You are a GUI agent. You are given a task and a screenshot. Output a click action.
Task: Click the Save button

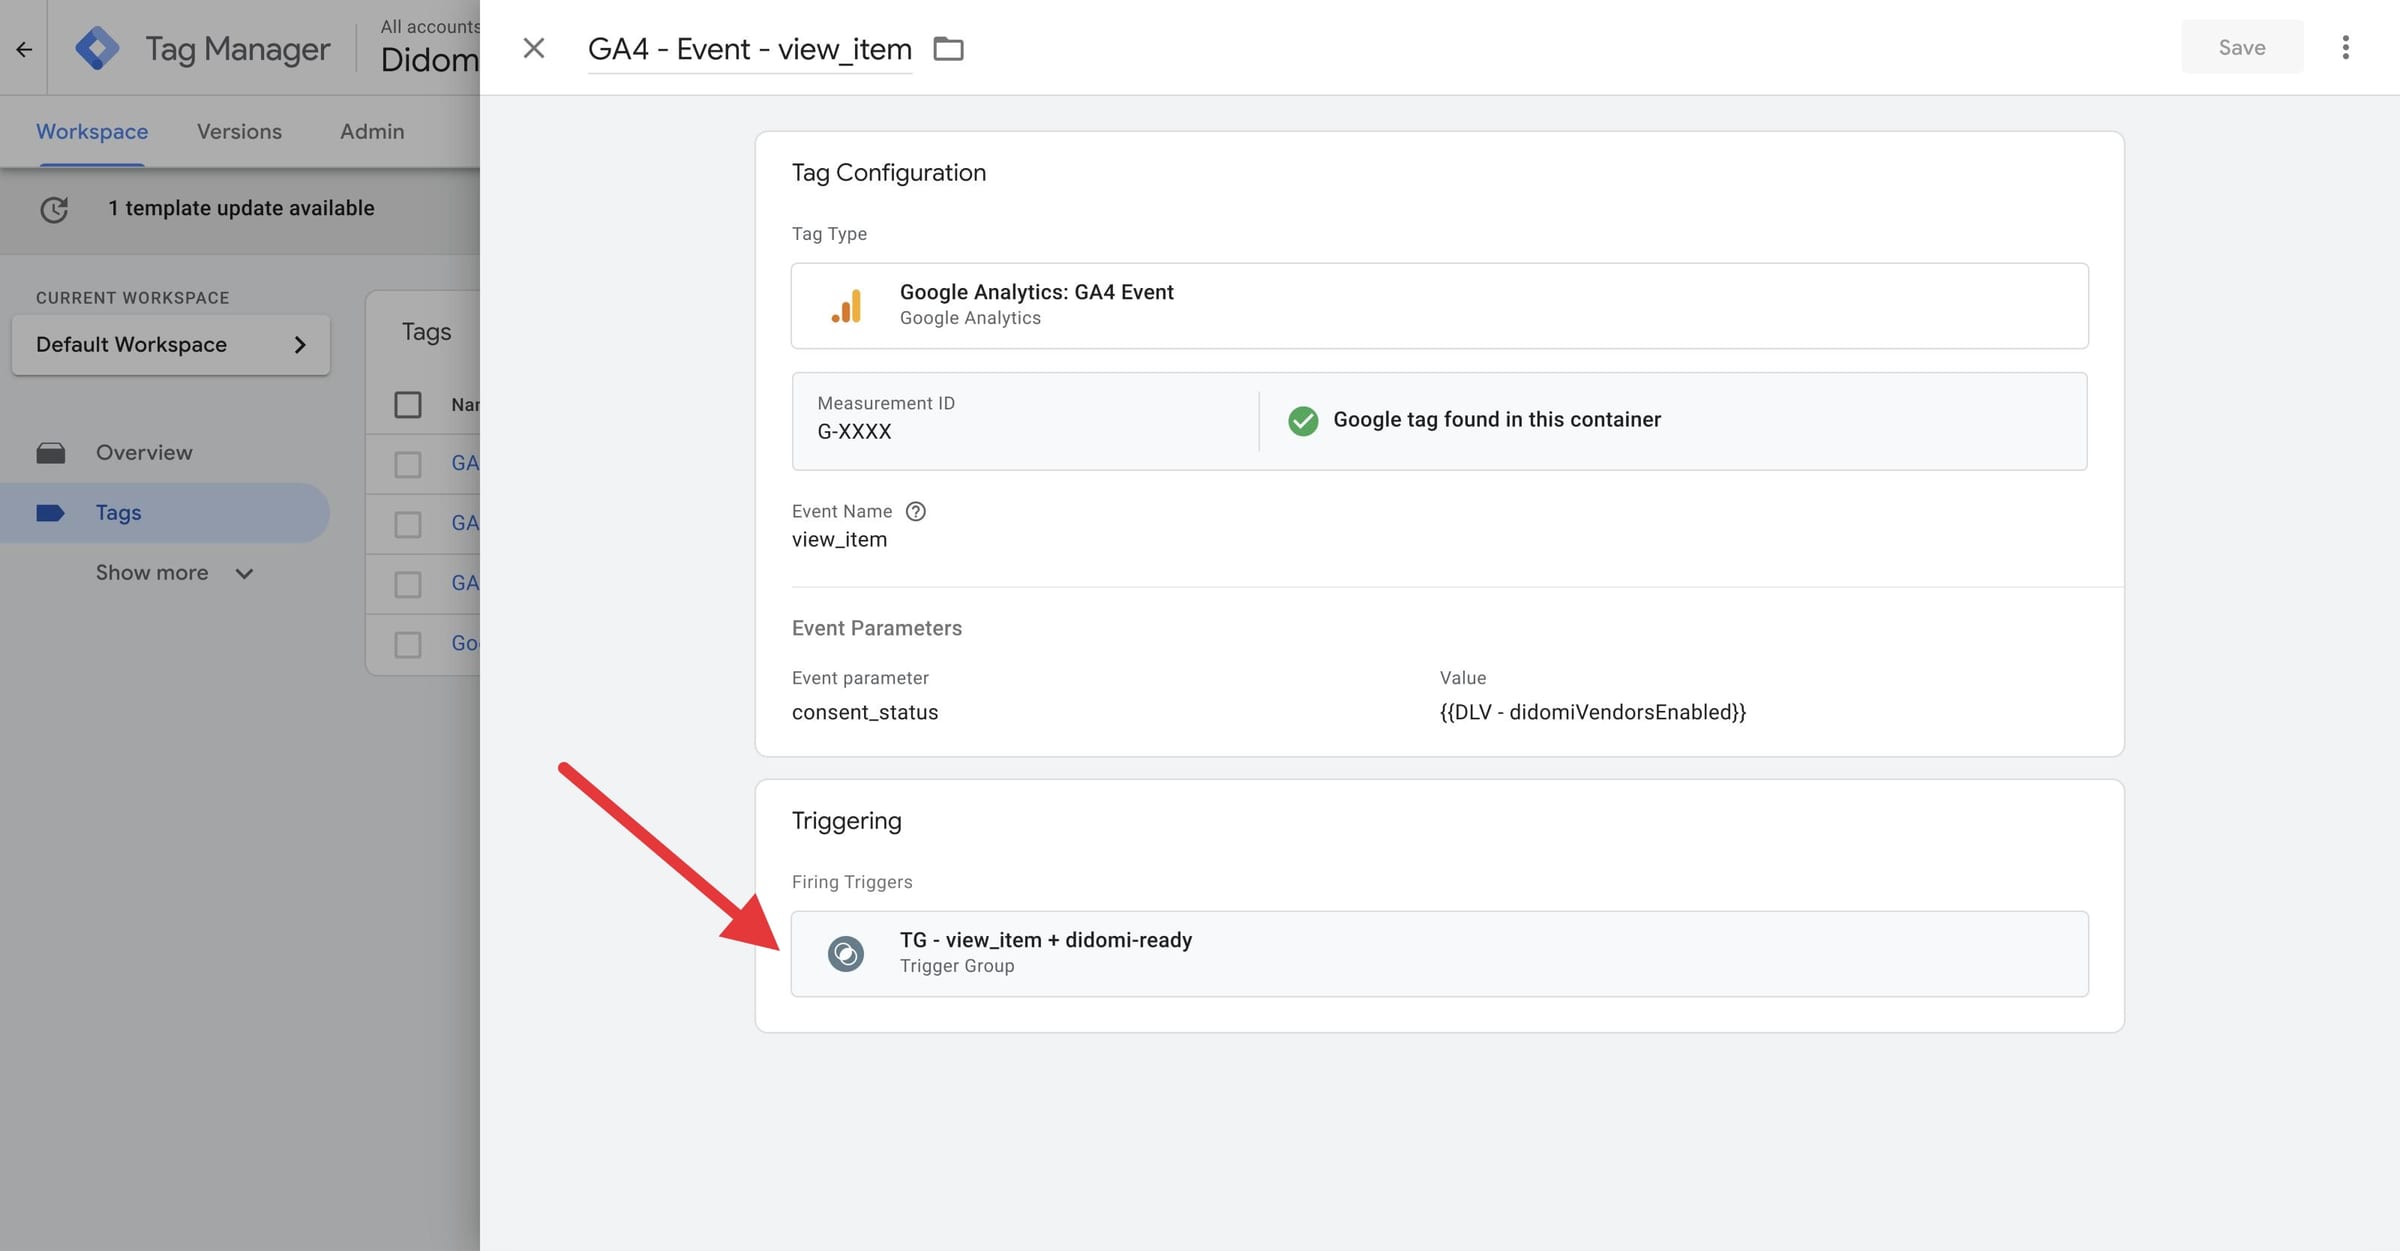coord(2242,47)
